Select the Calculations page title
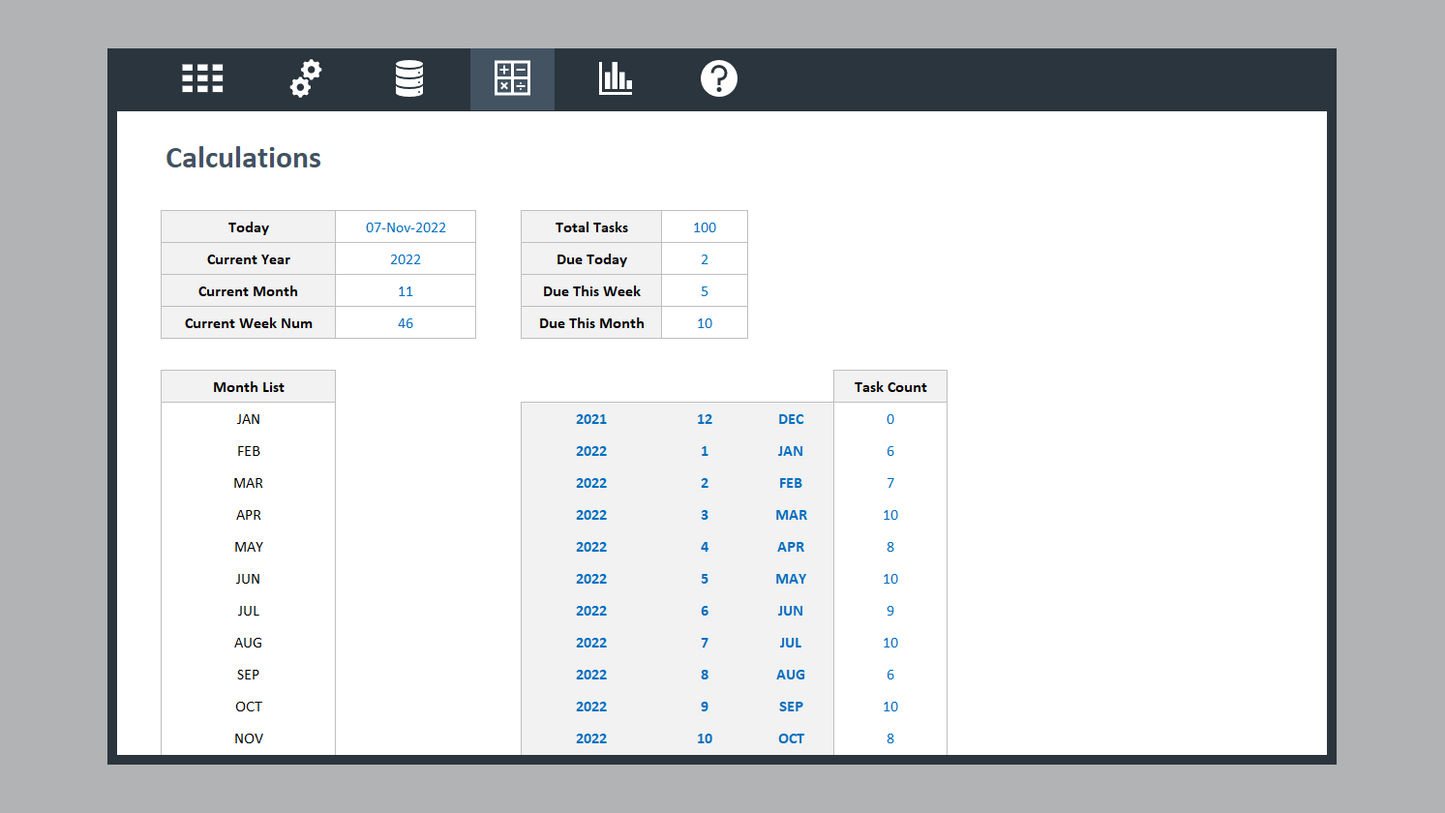This screenshot has width=1445, height=813. point(243,158)
